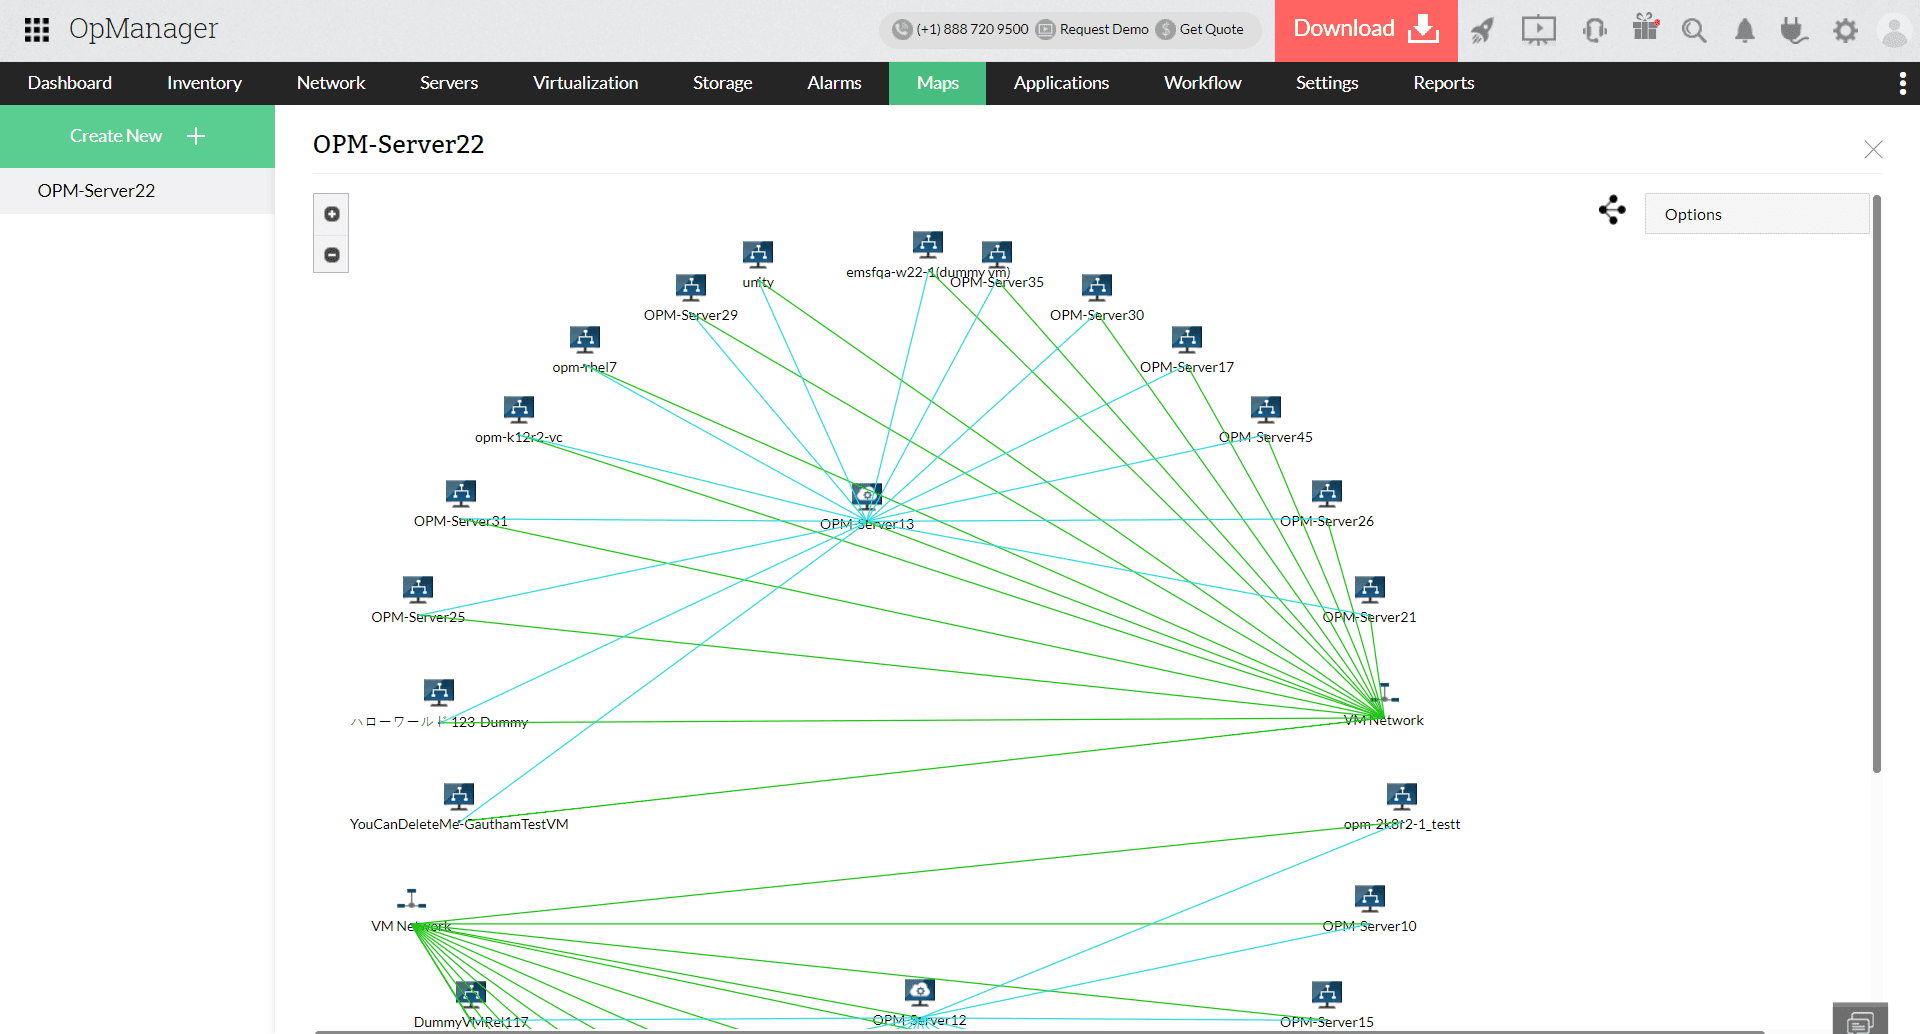Screen dimensions: 1920x1034
Task: Click the user profile avatar
Action: (x=1894, y=31)
